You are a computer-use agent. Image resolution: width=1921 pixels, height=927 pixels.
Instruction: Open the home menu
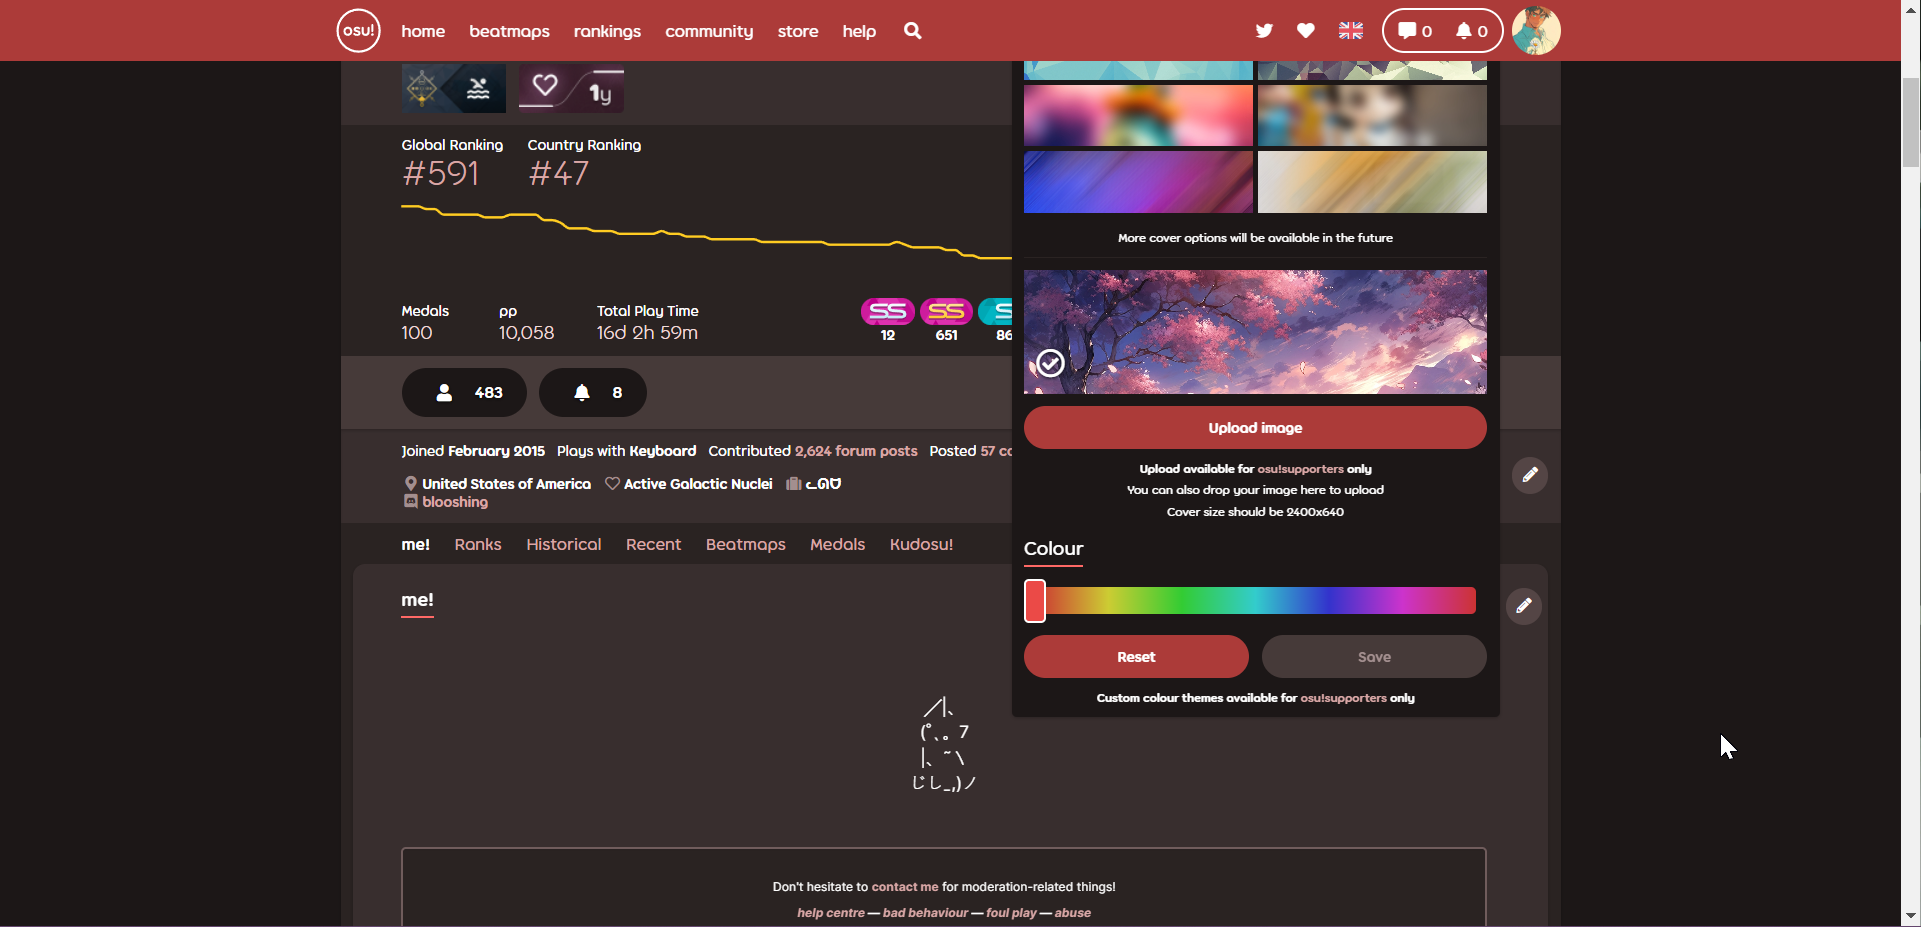[423, 31]
